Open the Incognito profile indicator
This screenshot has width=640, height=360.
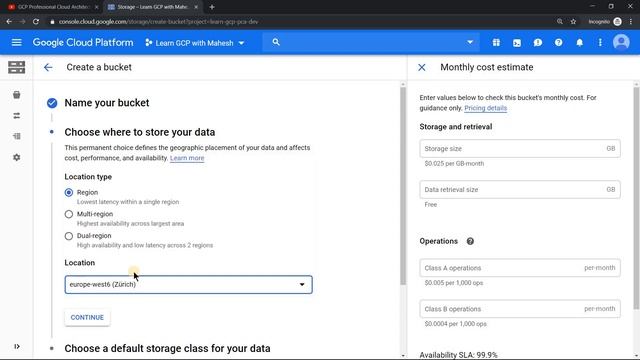click(x=605, y=22)
